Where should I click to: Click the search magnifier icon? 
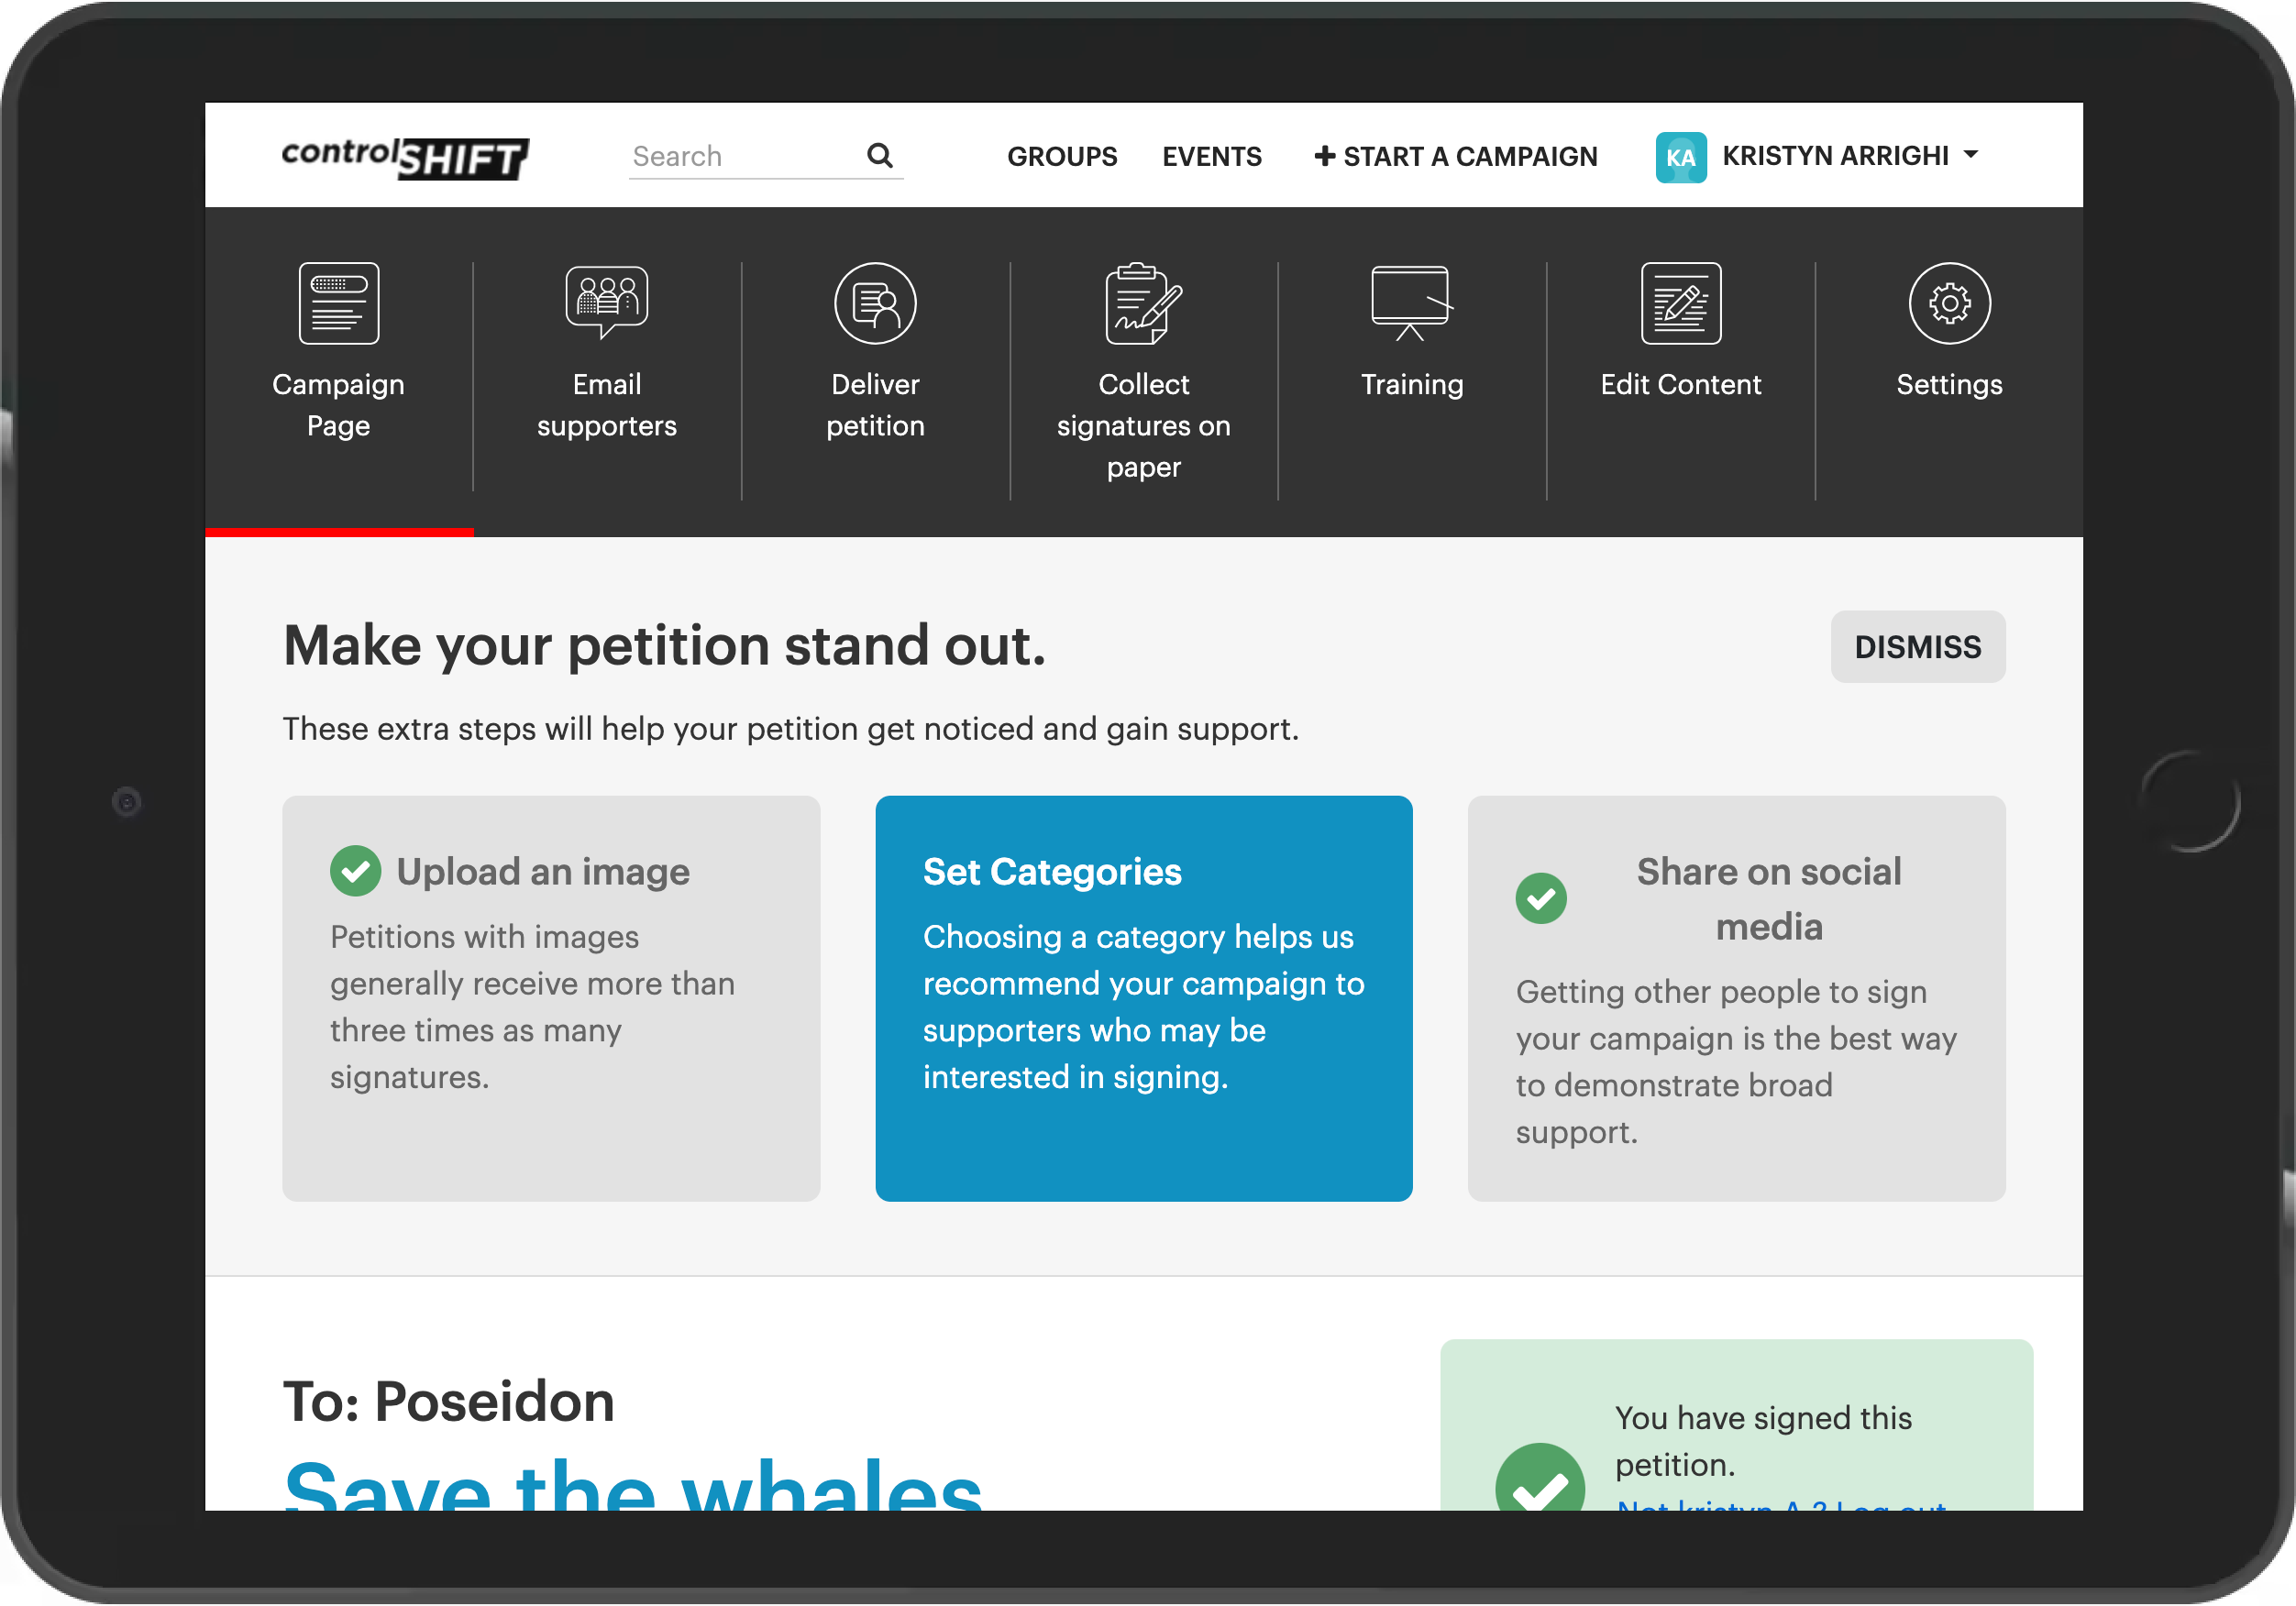[883, 155]
